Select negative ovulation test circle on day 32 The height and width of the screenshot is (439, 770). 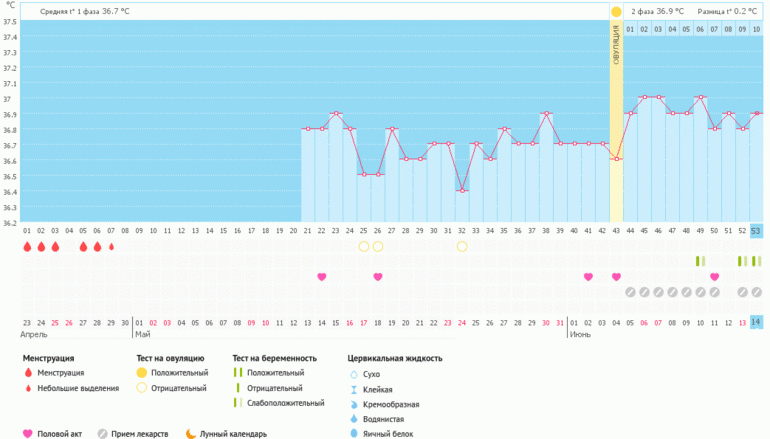click(462, 246)
